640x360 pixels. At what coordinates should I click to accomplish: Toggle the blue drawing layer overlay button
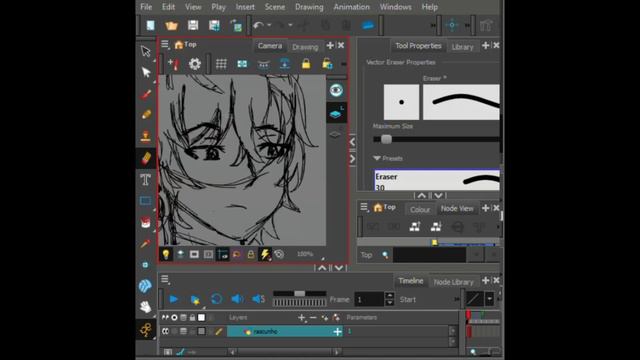click(336, 113)
